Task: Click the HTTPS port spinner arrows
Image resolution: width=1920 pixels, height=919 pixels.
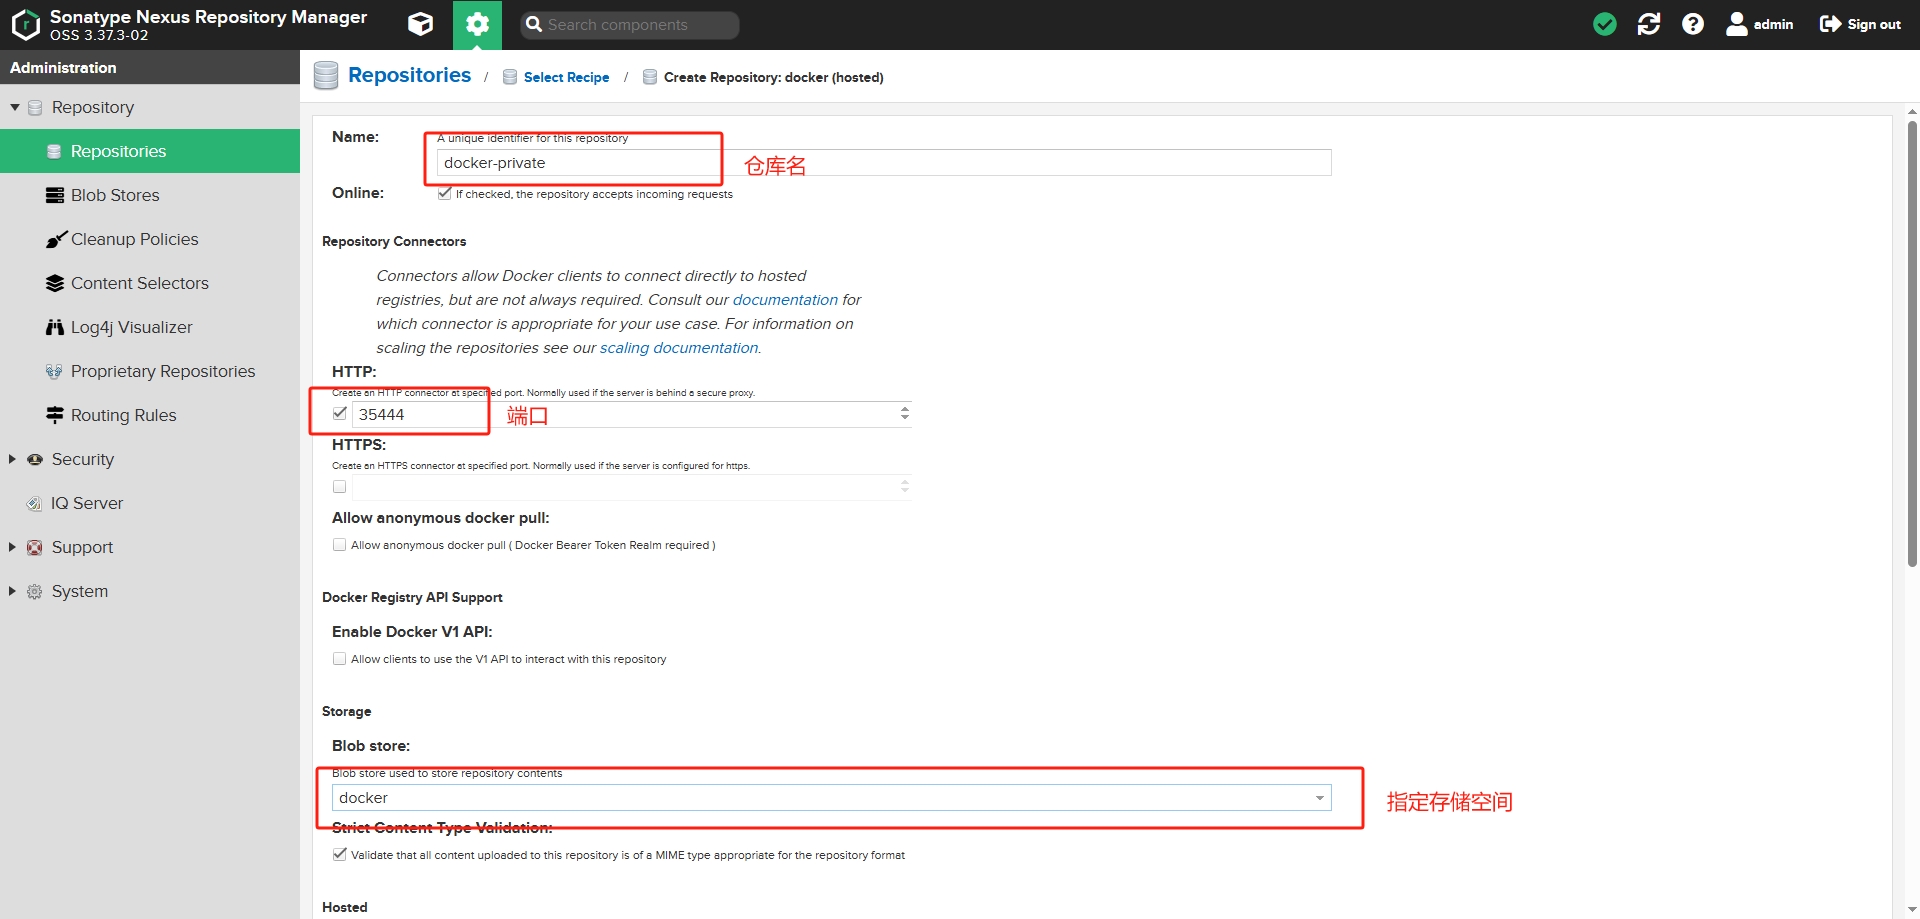Action: (905, 486)
